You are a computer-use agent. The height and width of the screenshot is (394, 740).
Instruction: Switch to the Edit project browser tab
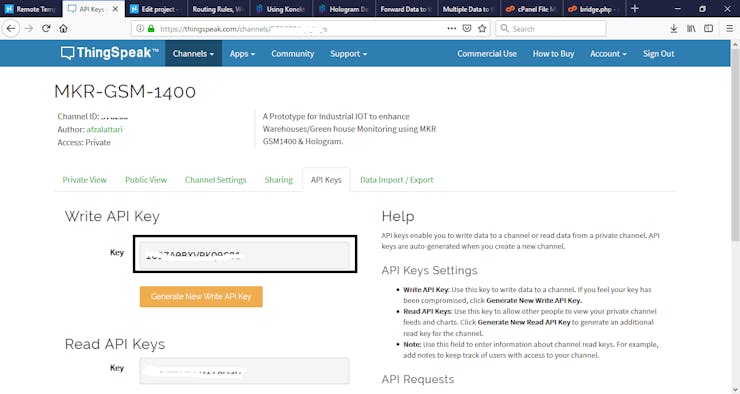155,9
